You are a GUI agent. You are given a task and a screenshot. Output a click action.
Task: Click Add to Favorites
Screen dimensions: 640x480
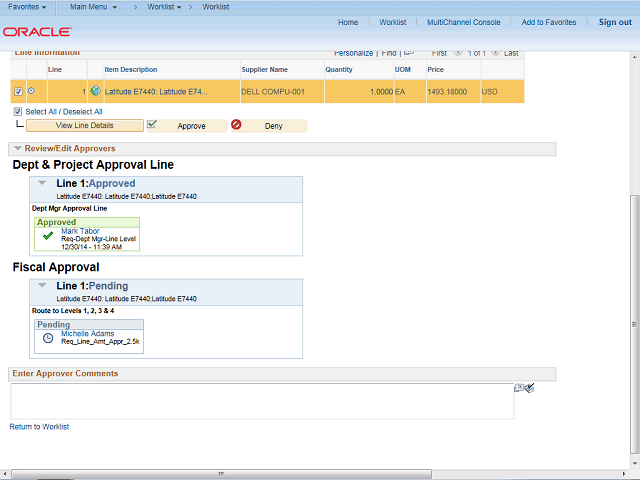pos(549,22)
